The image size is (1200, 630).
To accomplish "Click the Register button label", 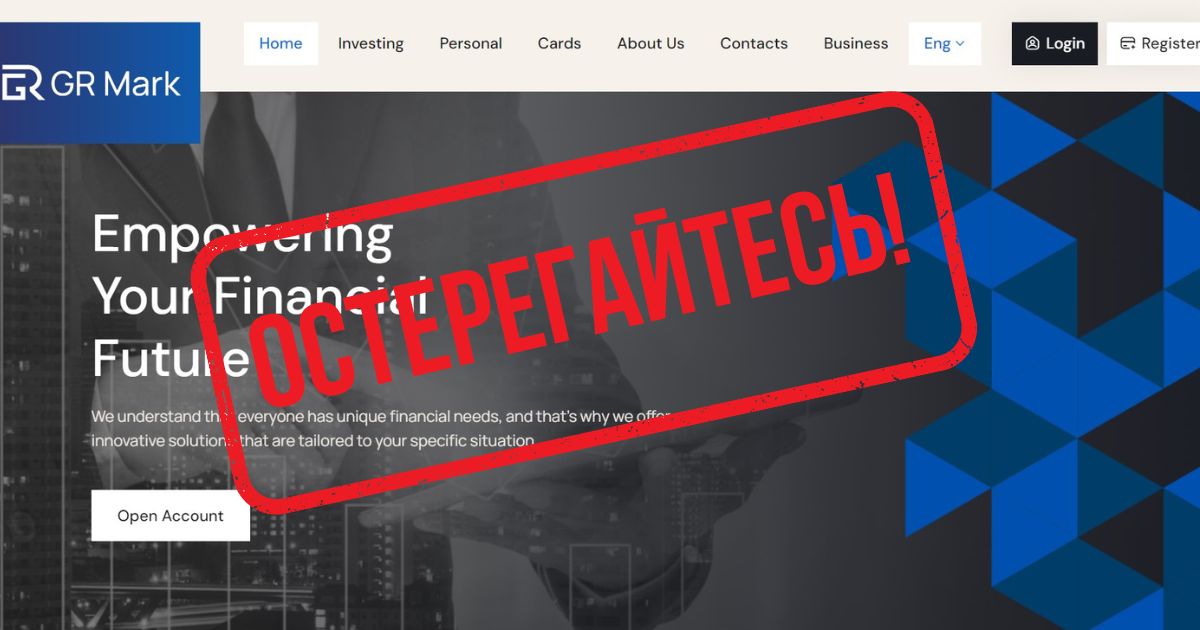I will point(1170,44).
